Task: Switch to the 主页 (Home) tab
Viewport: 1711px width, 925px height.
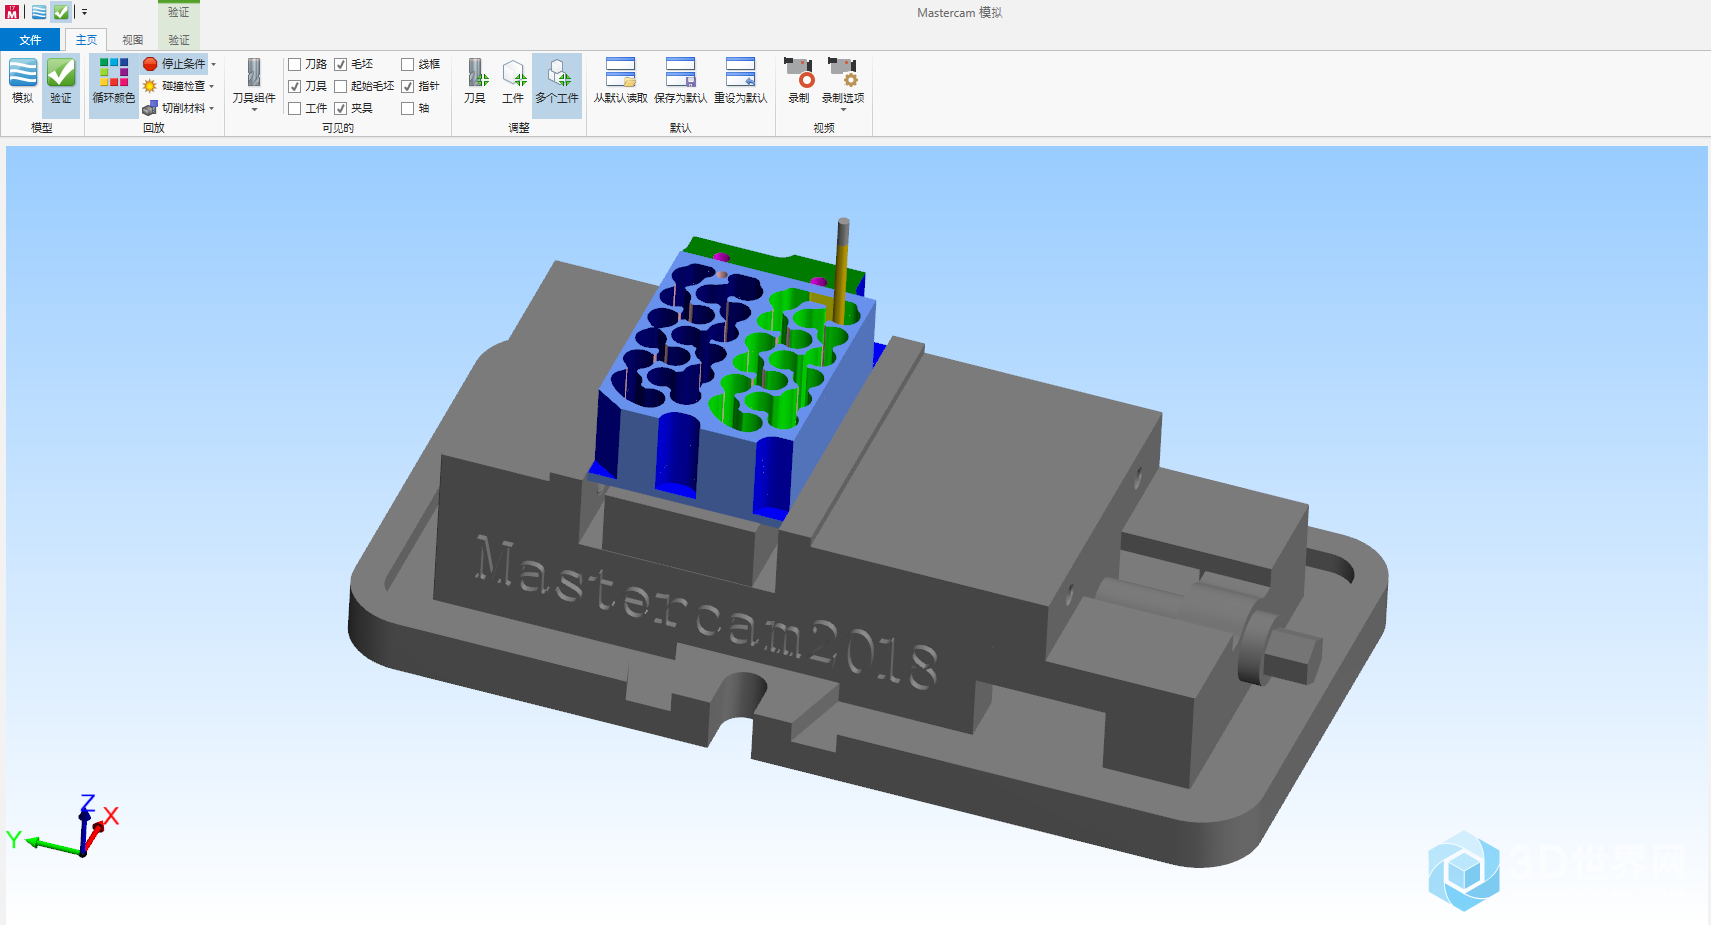Action: point(87,40)
